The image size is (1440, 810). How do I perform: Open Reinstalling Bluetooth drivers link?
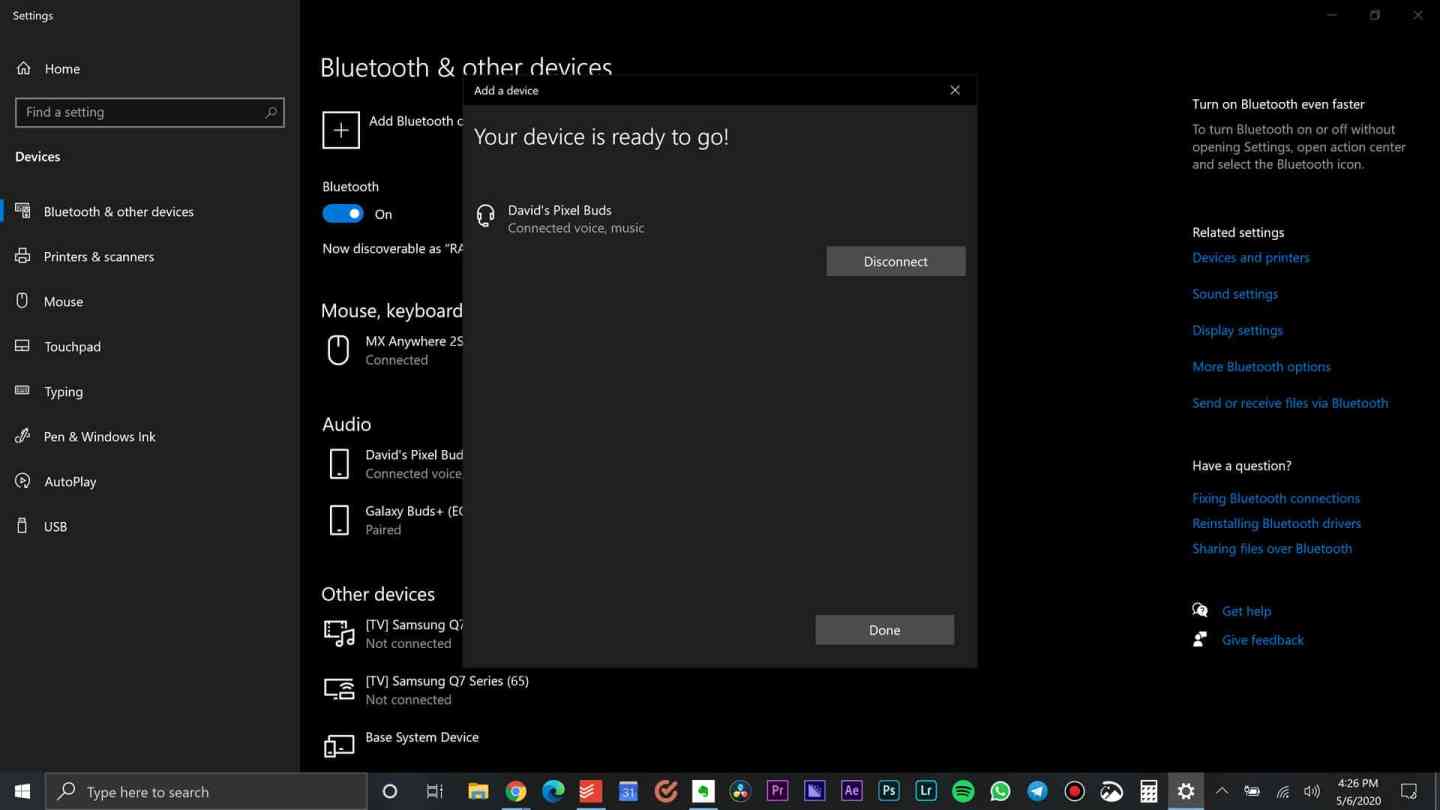click(1276, 523)
